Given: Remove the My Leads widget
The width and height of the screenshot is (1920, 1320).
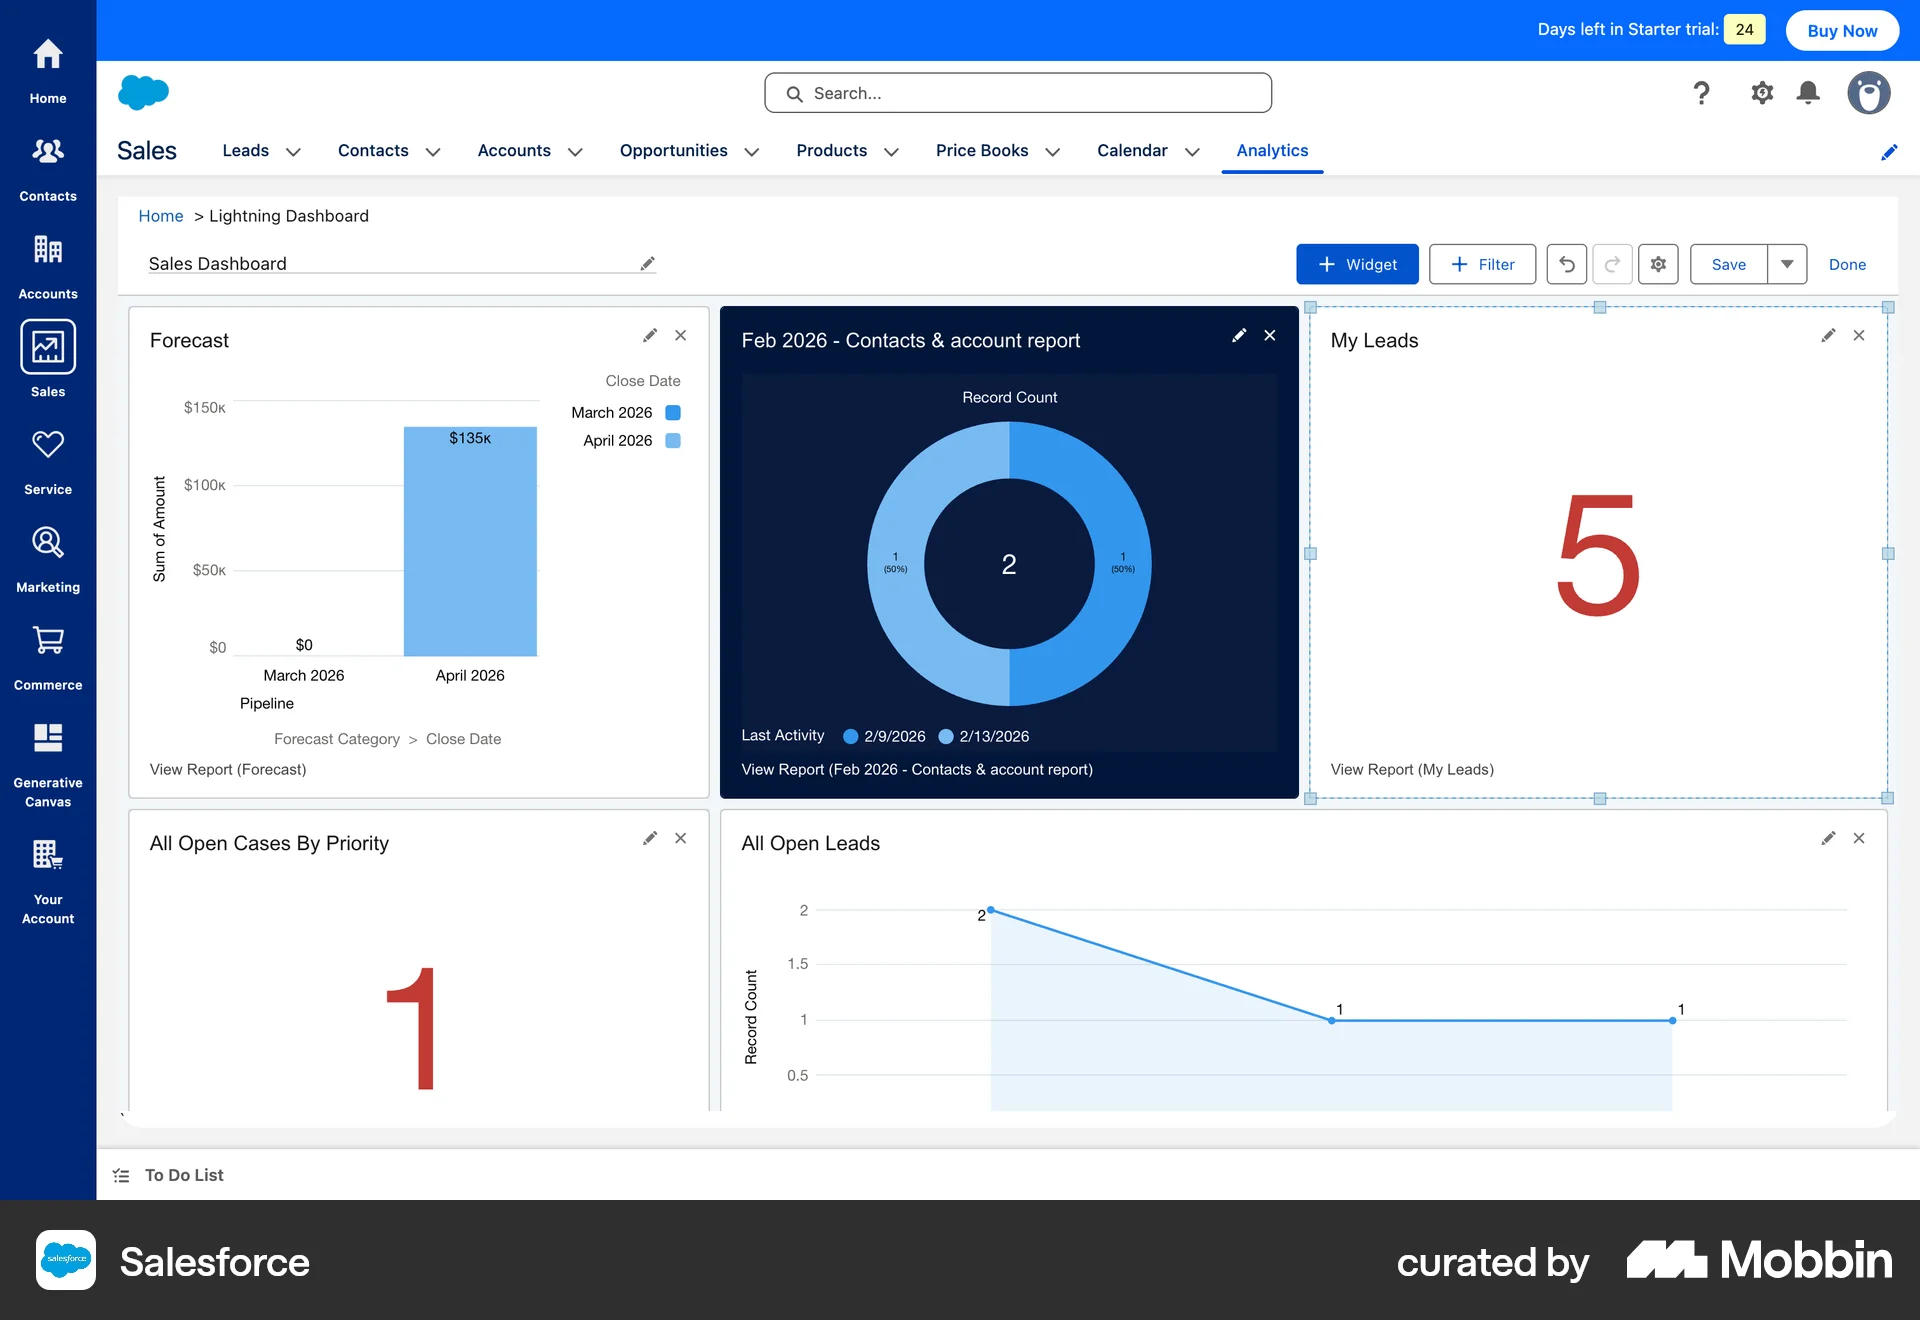Looking at the screenshot, I should (x=1859, y=335).
